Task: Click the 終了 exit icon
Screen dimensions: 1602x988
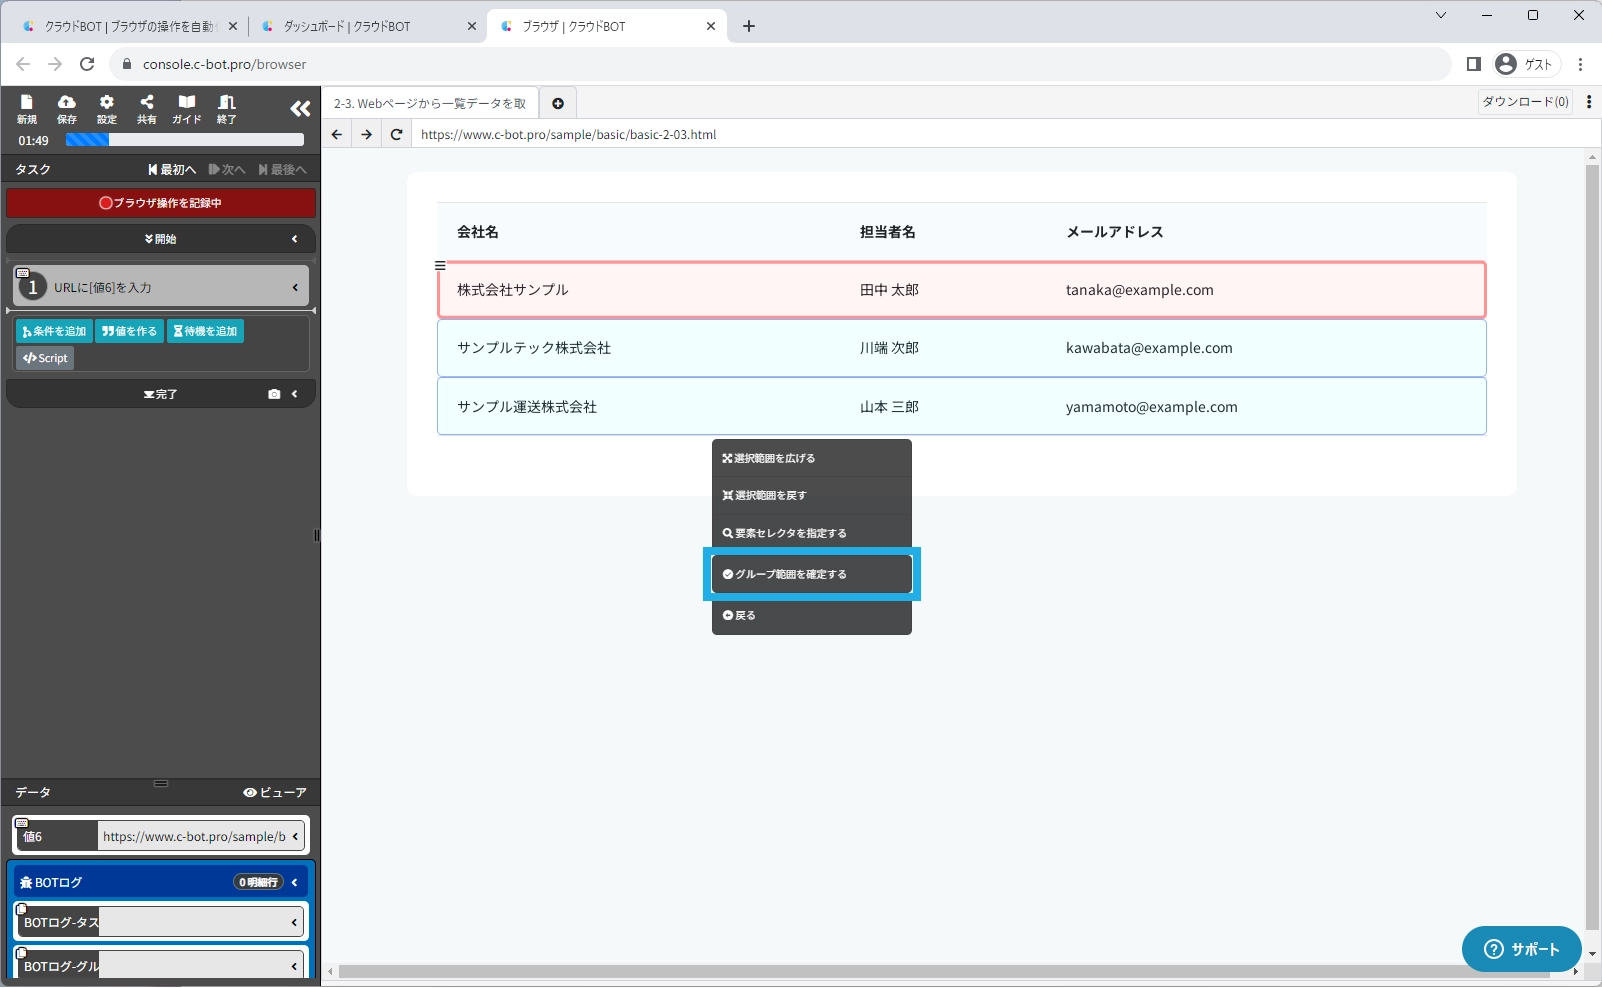Action: coord(227,108)
